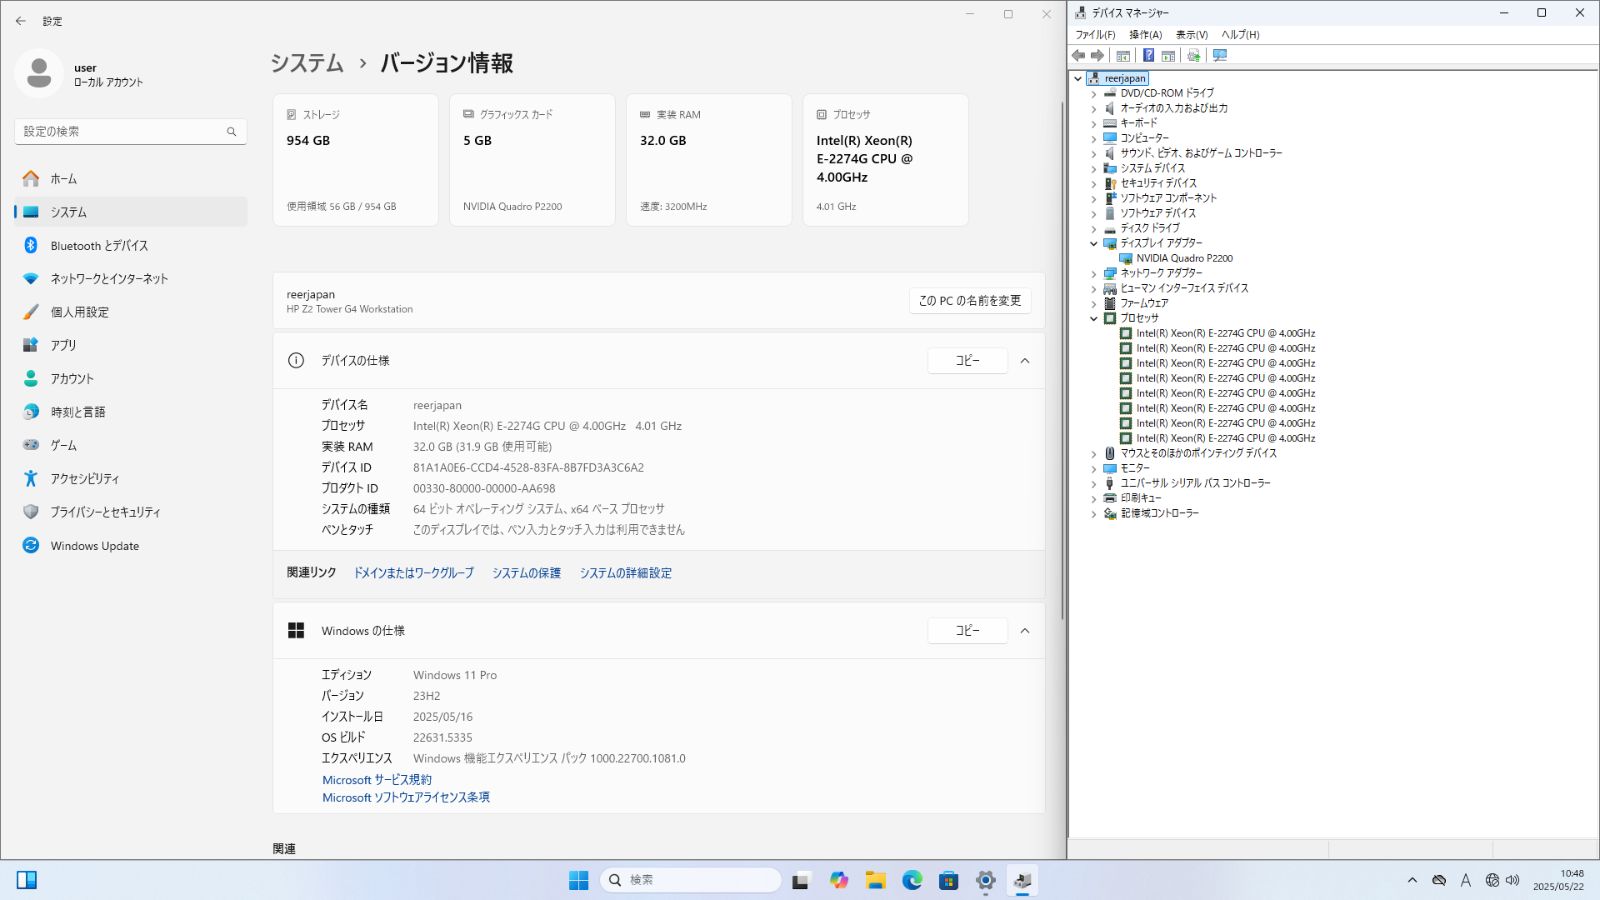This screenshot has width=1600, height=900.
Task: Expand the DVD/CD-ROM ドライブ node
Action: [x=1094, y=94]
